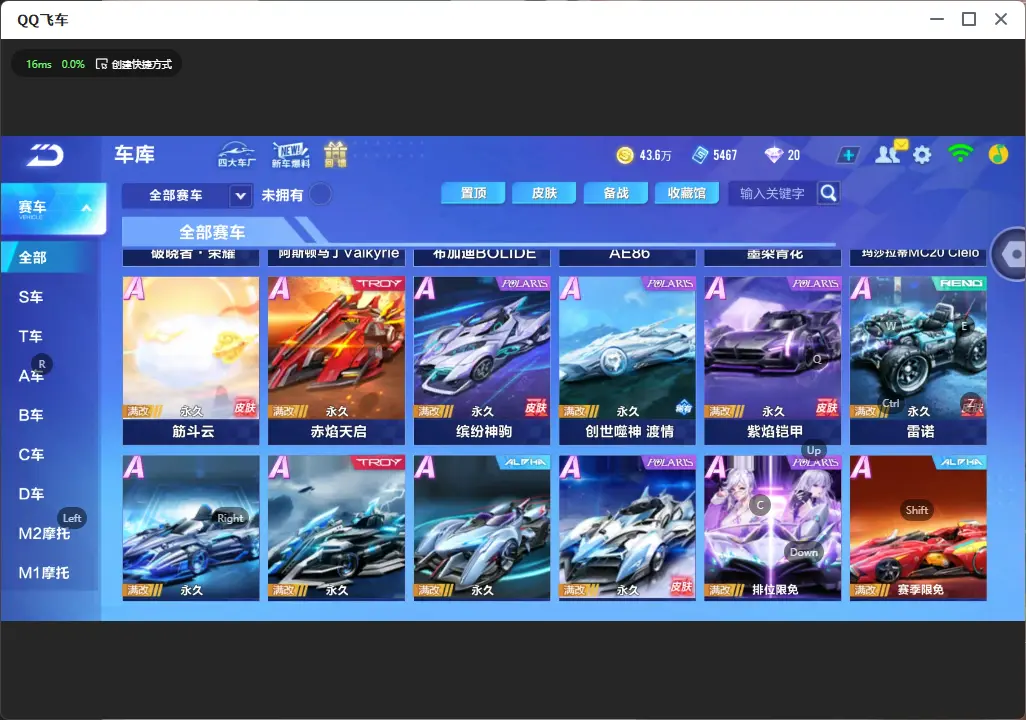Open the 全部赛车 dropdown arrow
1026x720 pixels.
(x=240, y=195)
